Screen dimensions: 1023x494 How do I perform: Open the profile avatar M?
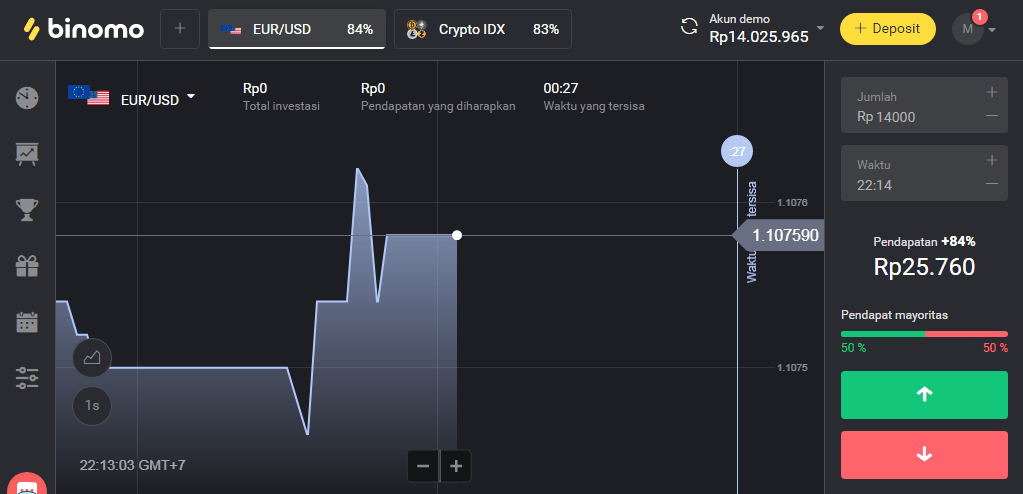[968, 29]
